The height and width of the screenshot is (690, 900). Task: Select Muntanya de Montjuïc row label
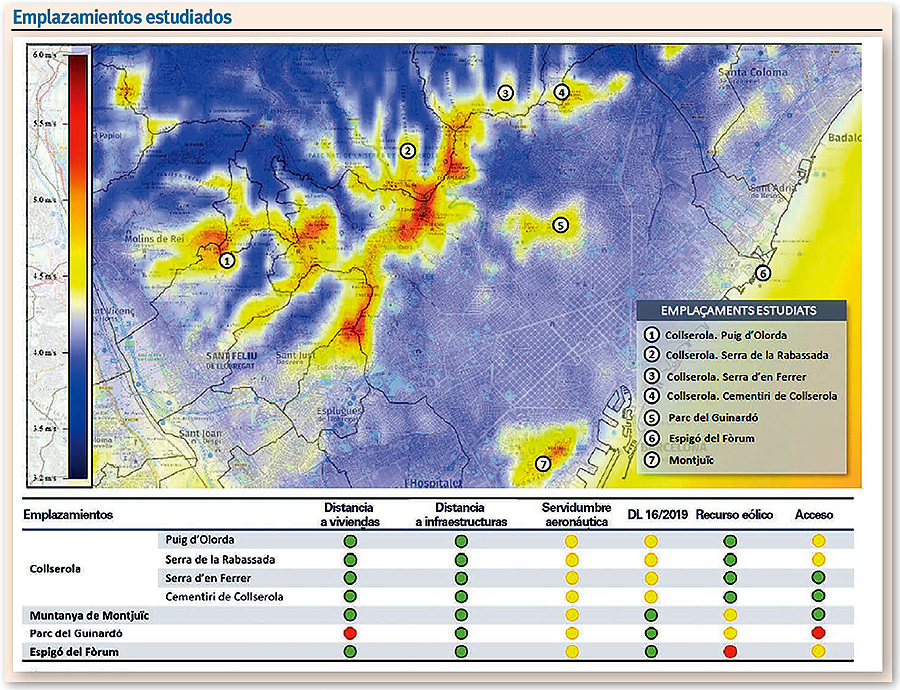pyautogui.click(x=84, y=615)
